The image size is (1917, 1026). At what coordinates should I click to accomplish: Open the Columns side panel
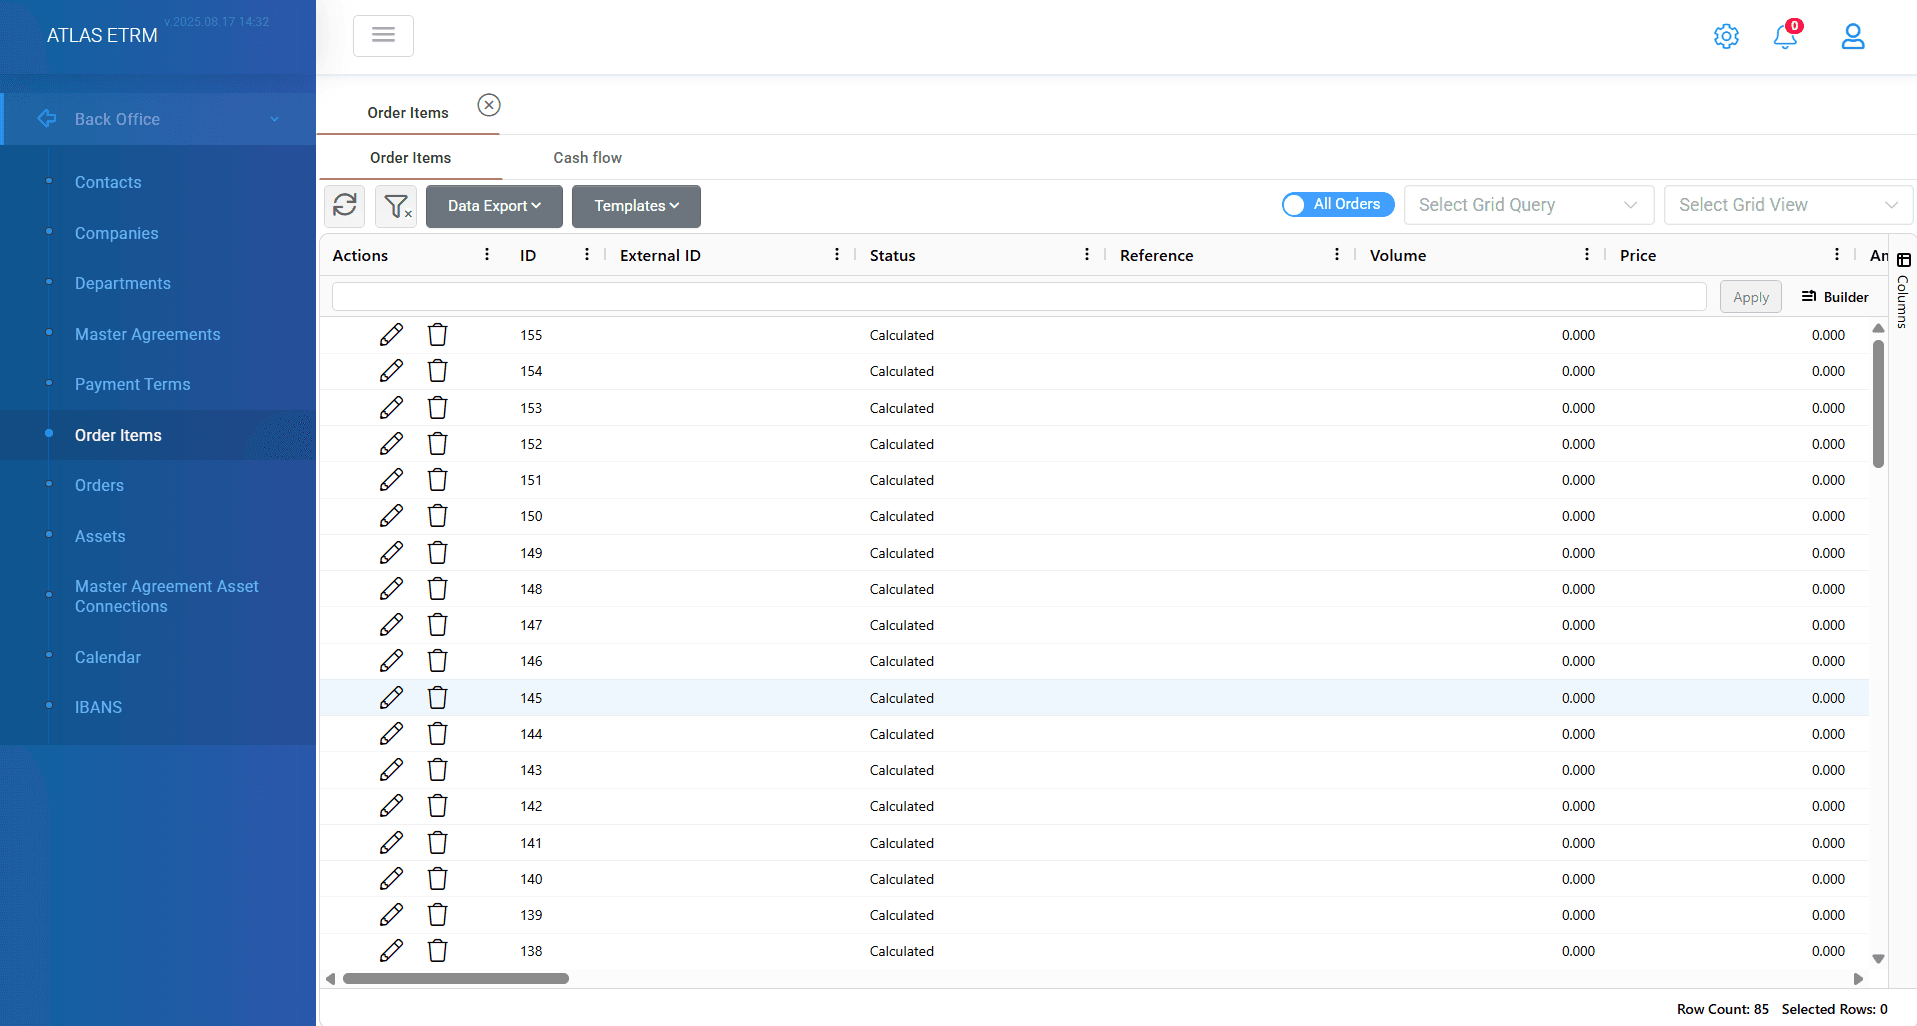click(x=1903, y=291)
